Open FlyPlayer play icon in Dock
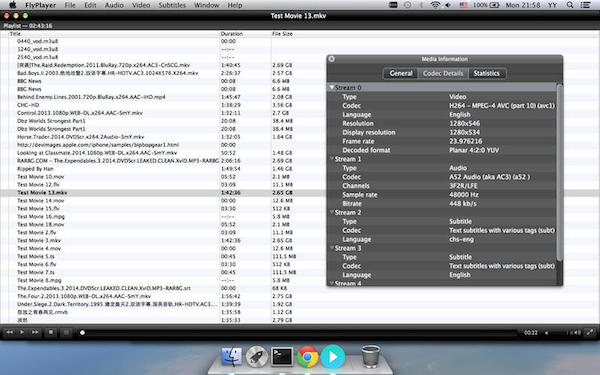The width and height of the screenshot is (600, 375). 333,357
